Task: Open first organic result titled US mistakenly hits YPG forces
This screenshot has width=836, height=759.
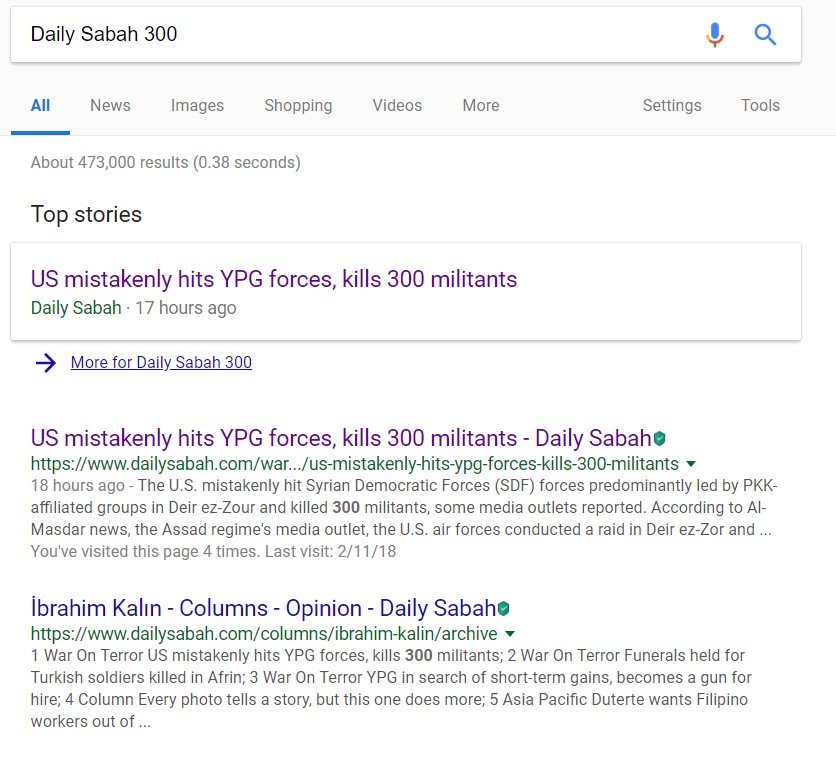Action: pos(341,438)
